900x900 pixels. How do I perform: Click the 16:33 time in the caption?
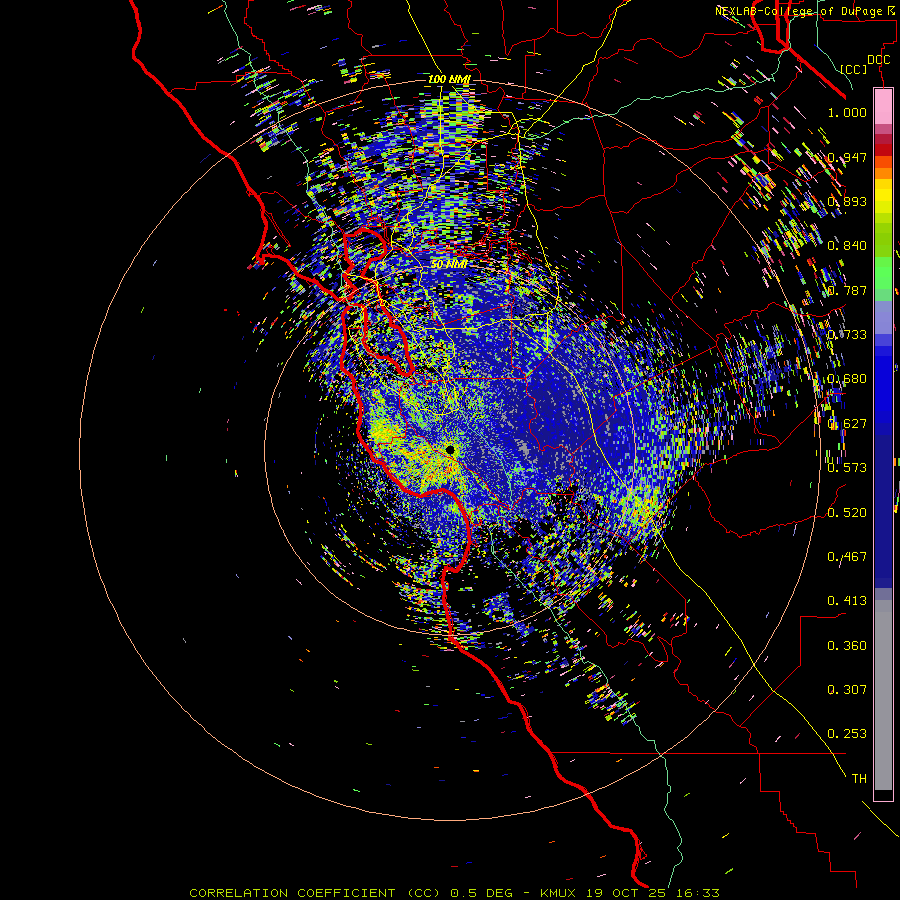click(697, 893)
